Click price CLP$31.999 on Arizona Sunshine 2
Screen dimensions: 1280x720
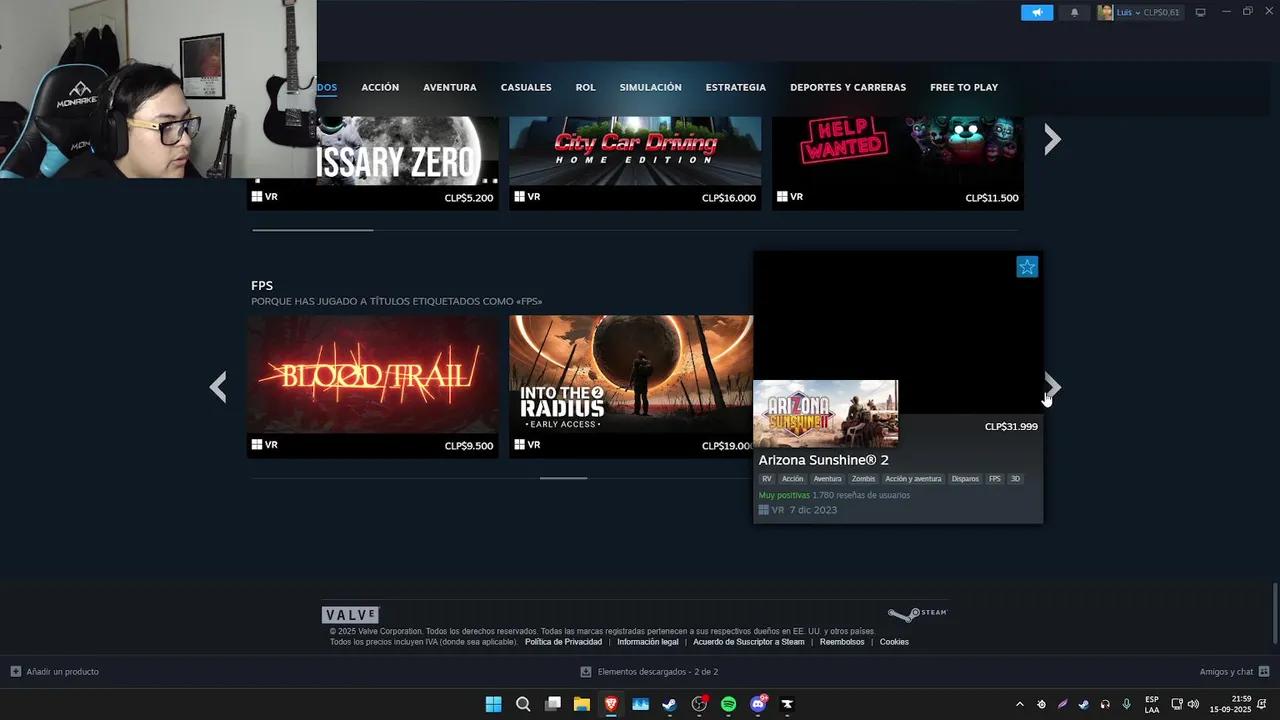1011,426
